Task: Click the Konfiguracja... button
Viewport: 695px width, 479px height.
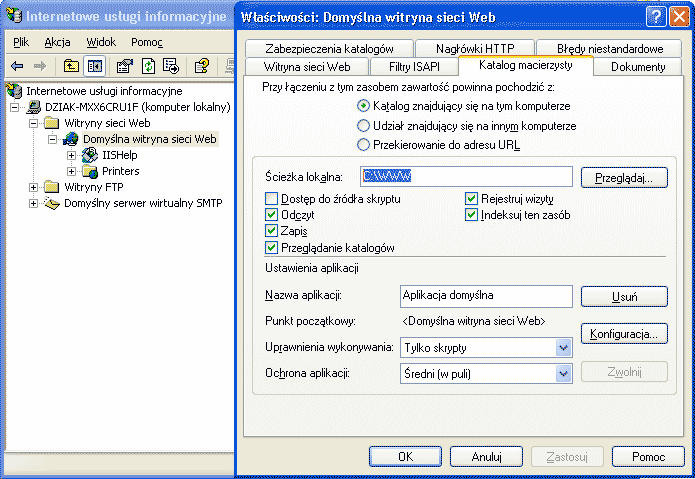Action: click(x=624, y=334)
